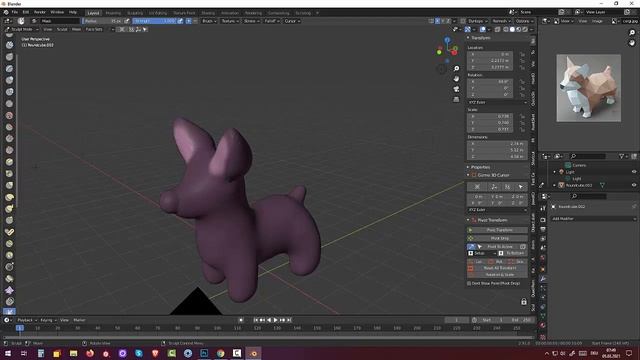Open the Brush dropdown
Screen dimensions: 640x360
[209, 21]
